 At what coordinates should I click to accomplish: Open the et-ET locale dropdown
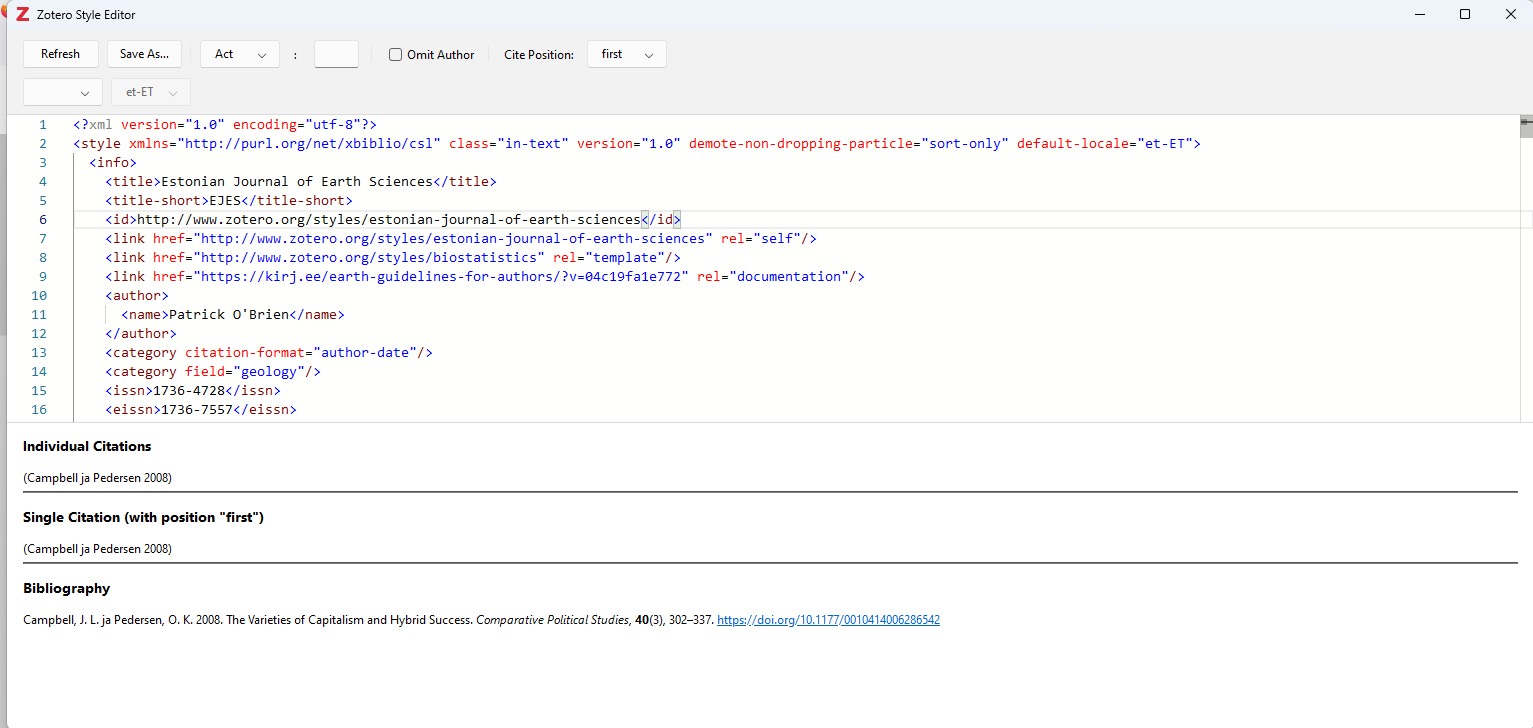(x=151, y=92)
